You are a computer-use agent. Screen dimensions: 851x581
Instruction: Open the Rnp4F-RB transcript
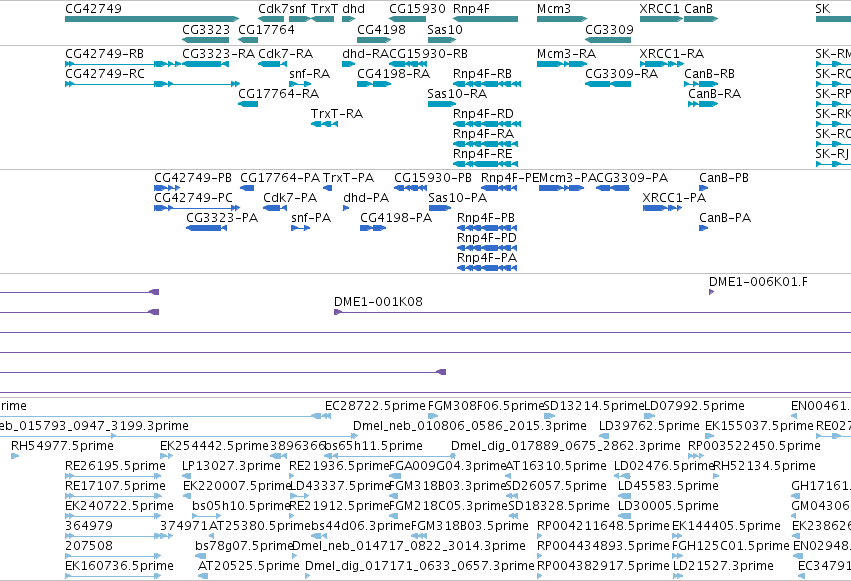tap(487, 84)
